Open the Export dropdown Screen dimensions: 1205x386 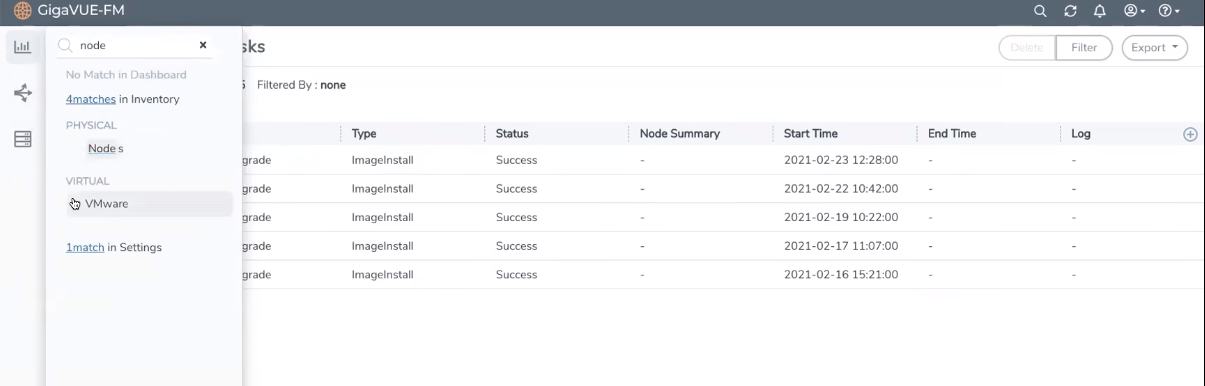coord(1155,47)
